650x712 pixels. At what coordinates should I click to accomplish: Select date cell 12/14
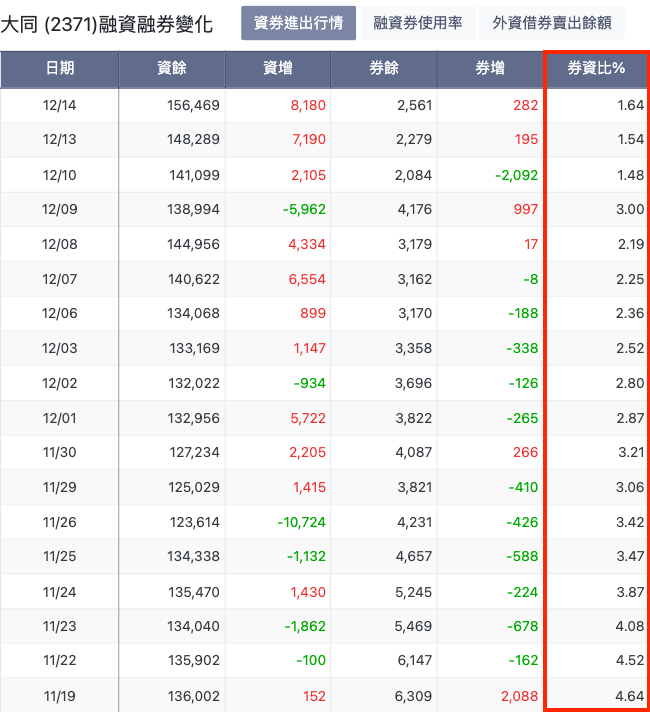(x=60, y=105)
